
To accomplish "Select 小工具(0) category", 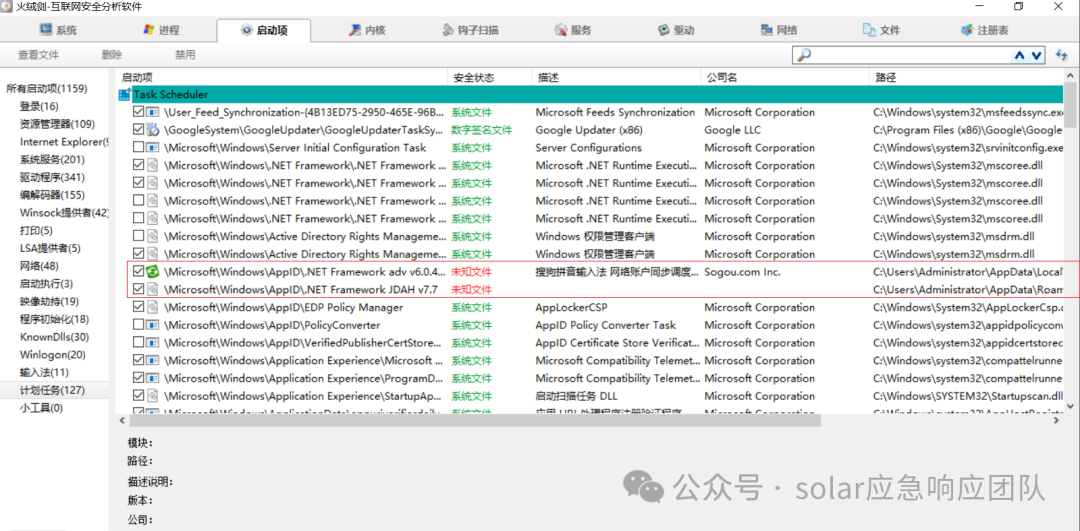I will click(x=41, y=408).
